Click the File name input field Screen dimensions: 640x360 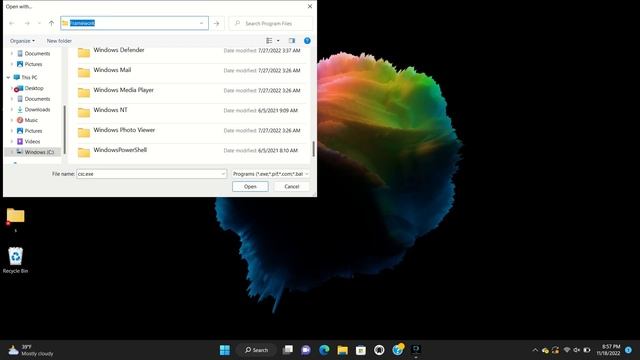click(151, 174)
